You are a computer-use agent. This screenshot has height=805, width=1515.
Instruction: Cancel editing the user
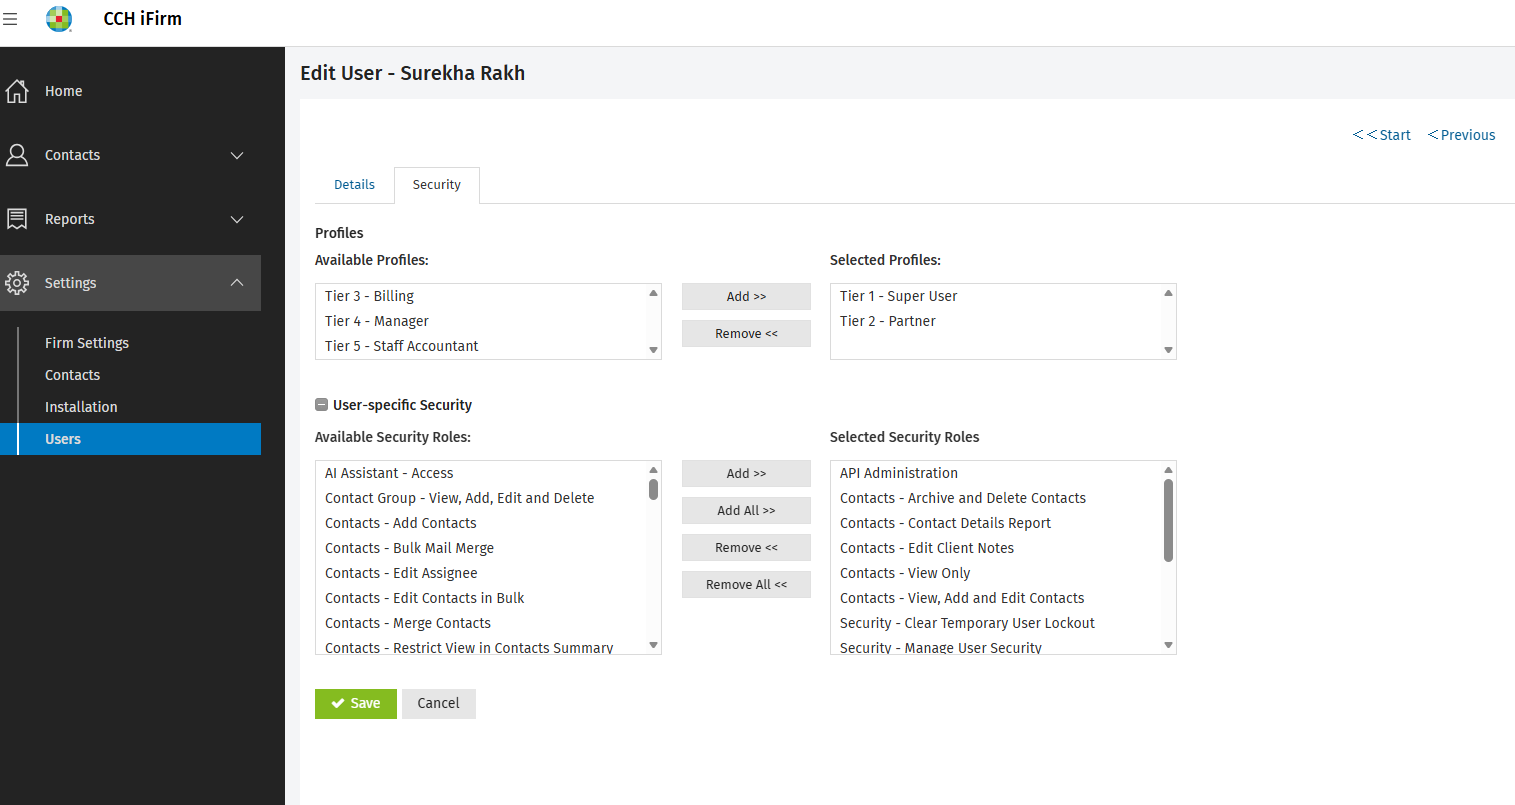coord(439,704)
